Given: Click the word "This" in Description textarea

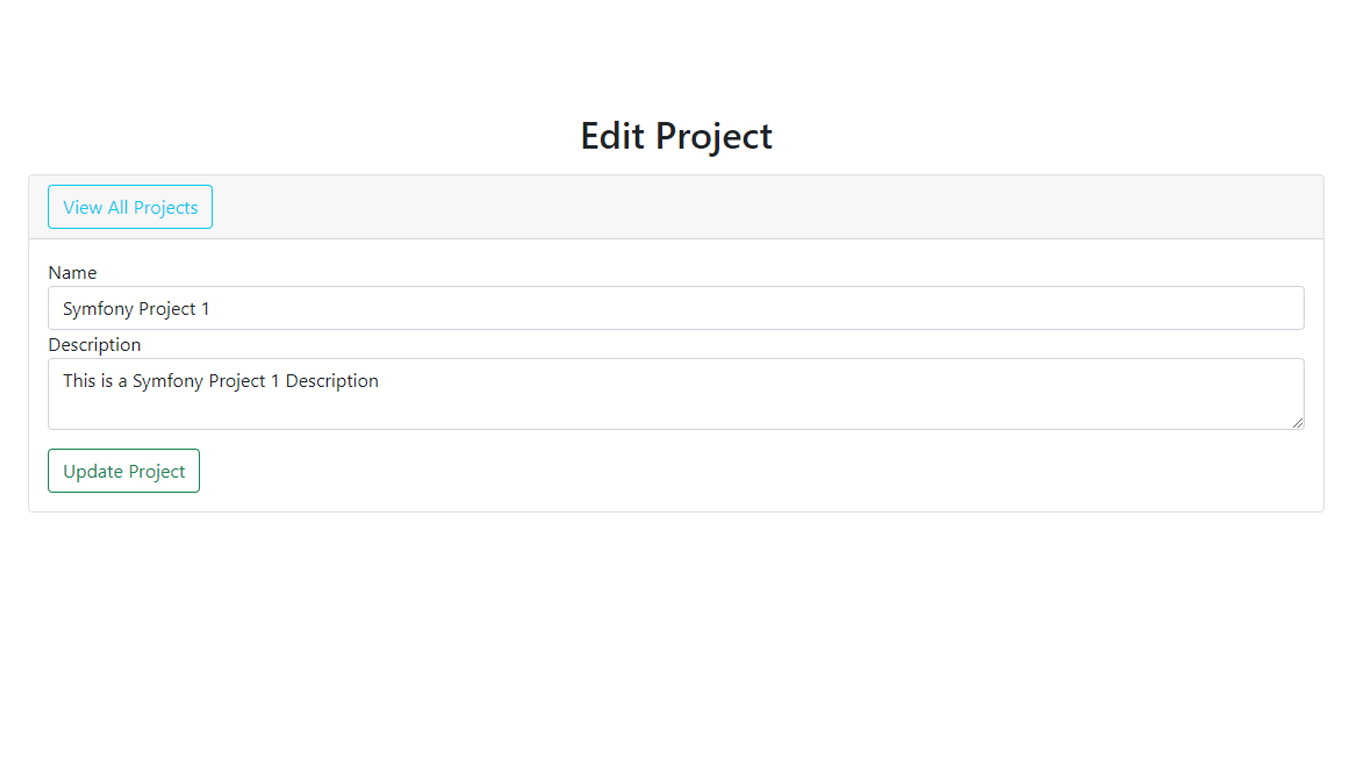Looking at the screenshot, I should (79, 381).
